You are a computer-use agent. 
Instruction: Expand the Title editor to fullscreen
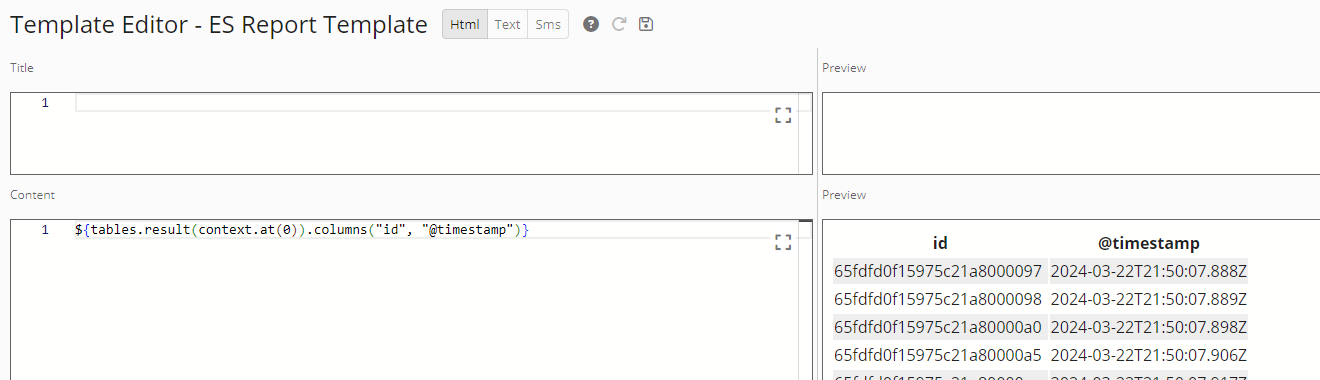tap(783, 115)
